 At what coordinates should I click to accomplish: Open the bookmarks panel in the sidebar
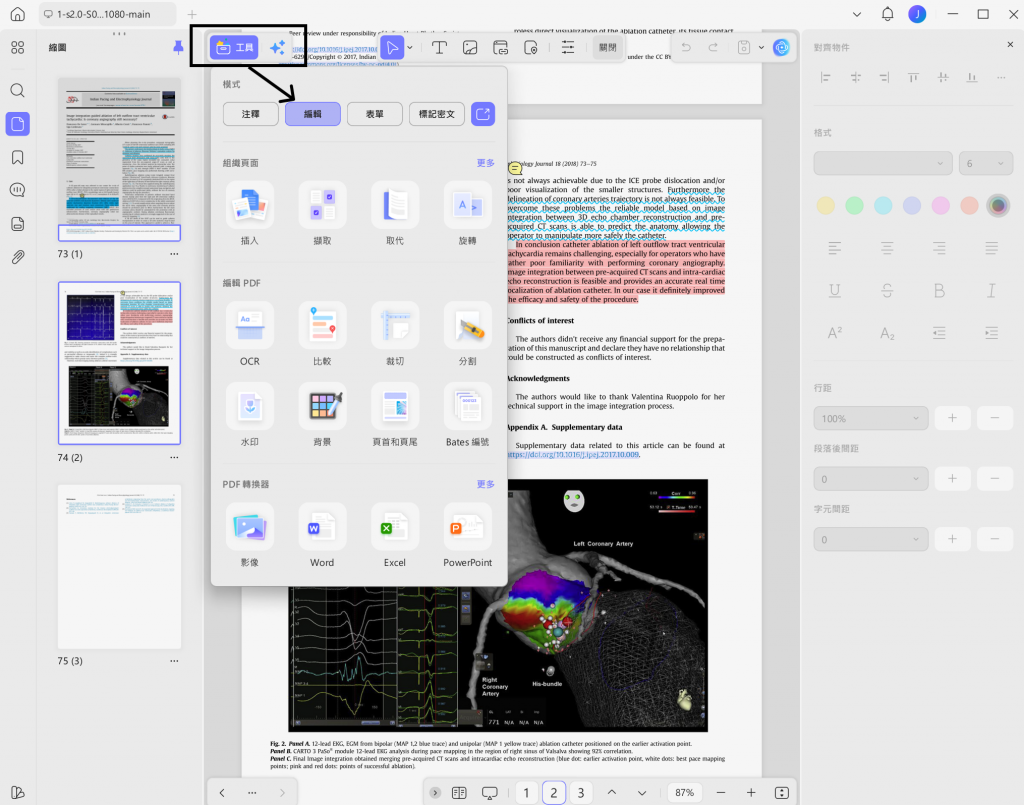click(18, 157)
